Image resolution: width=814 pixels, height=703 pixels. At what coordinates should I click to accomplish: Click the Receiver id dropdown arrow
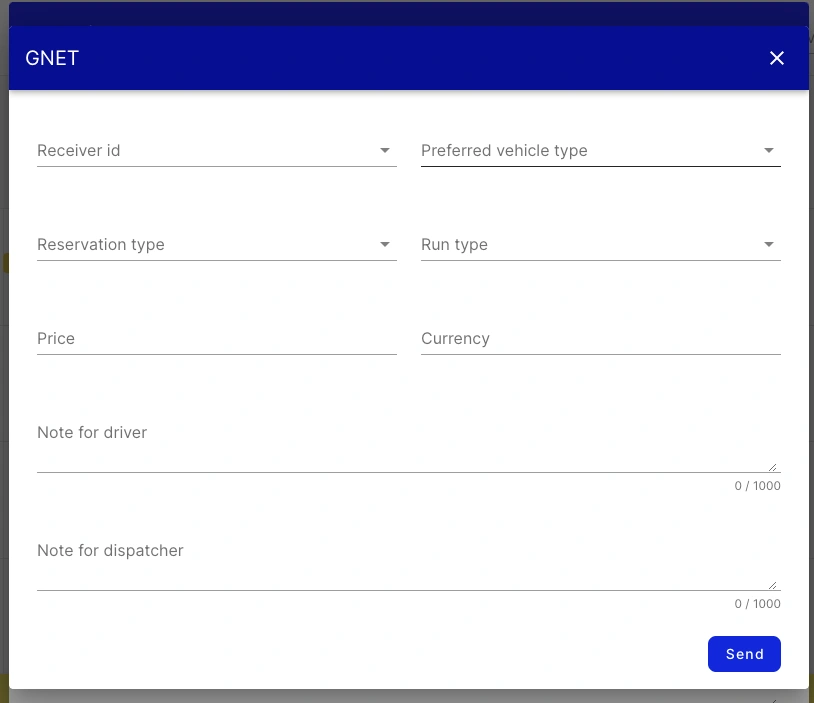click(385, 150)
